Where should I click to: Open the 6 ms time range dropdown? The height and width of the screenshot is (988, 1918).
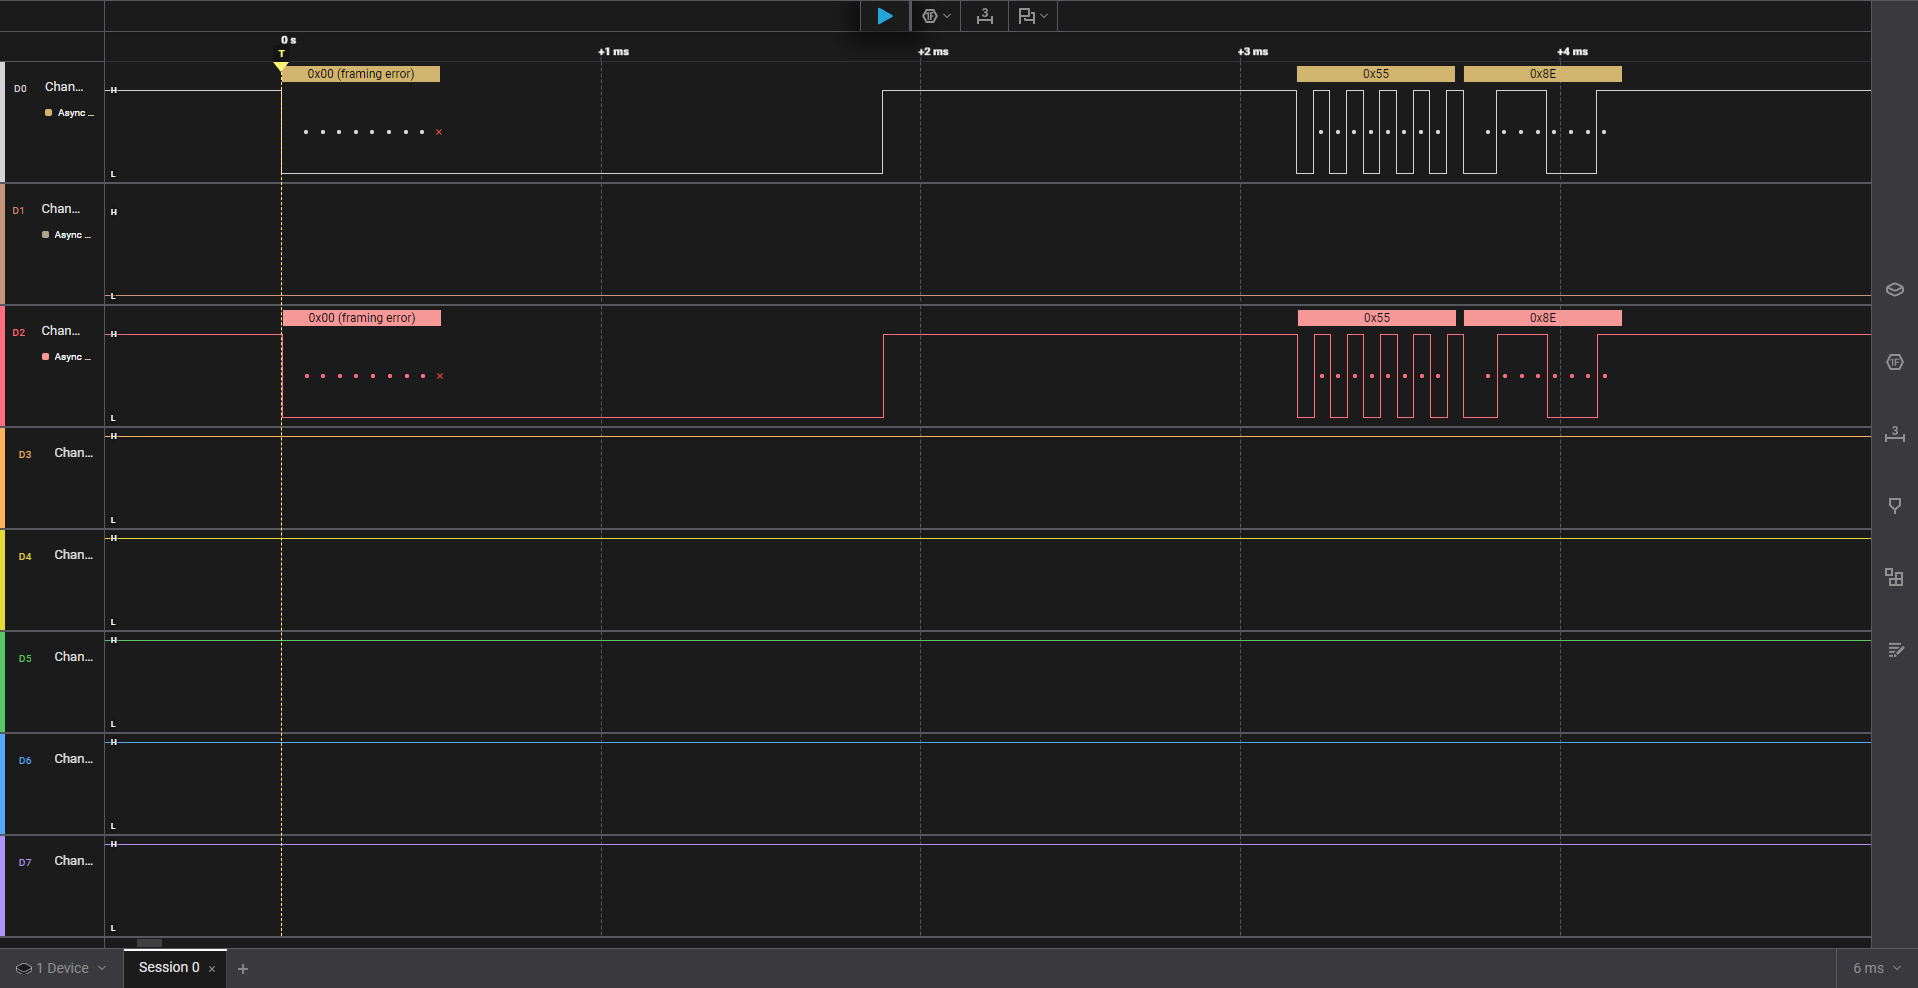click(x=1876, y=968)
